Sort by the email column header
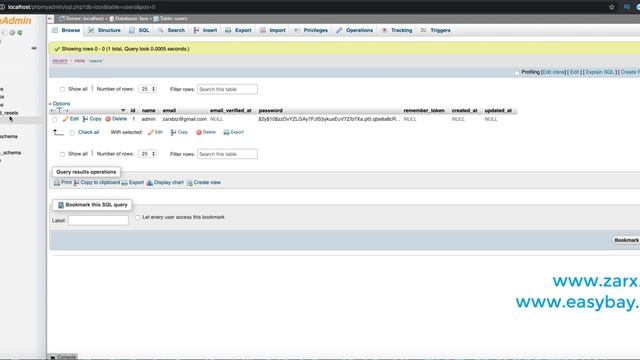Image resolution: width=640 pixels, height=360 pixels. point(169,111)
